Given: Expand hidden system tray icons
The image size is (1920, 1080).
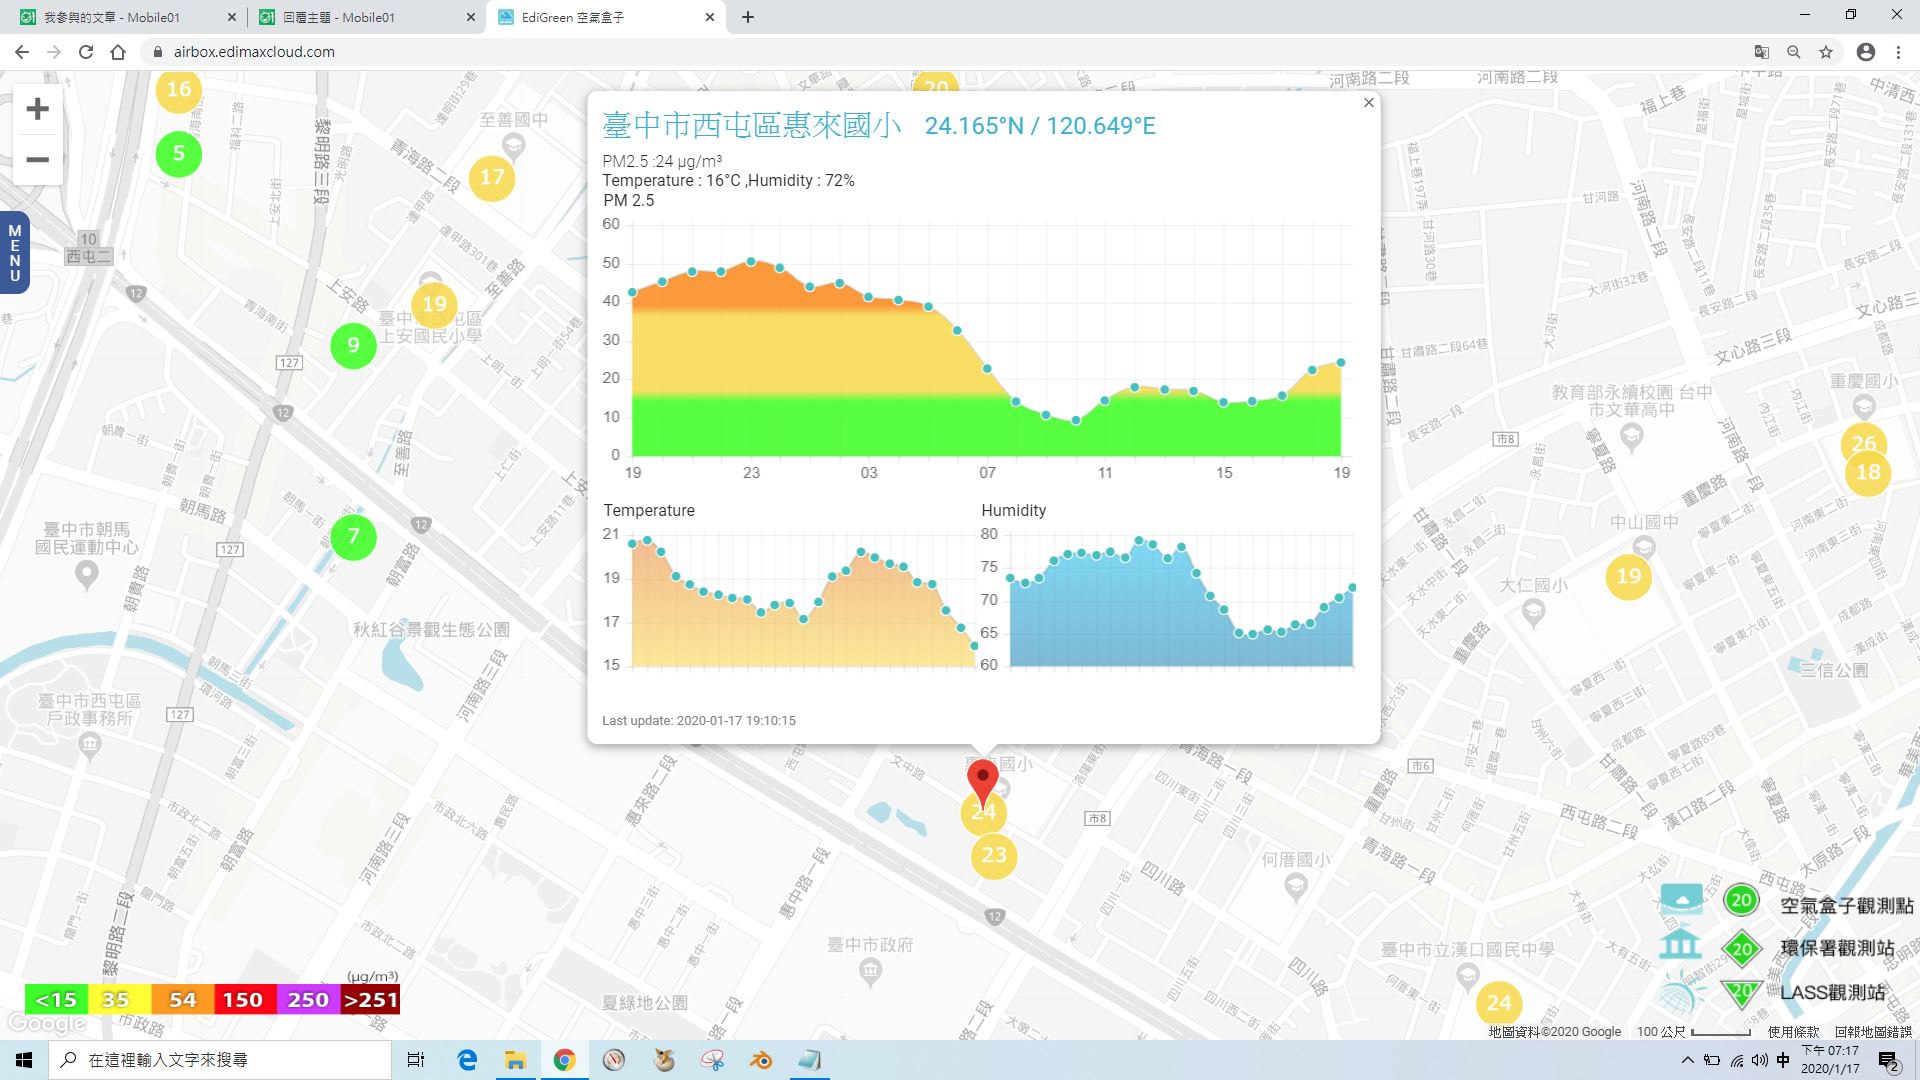Looking at the screenshot, I should coord(1688,1060).
